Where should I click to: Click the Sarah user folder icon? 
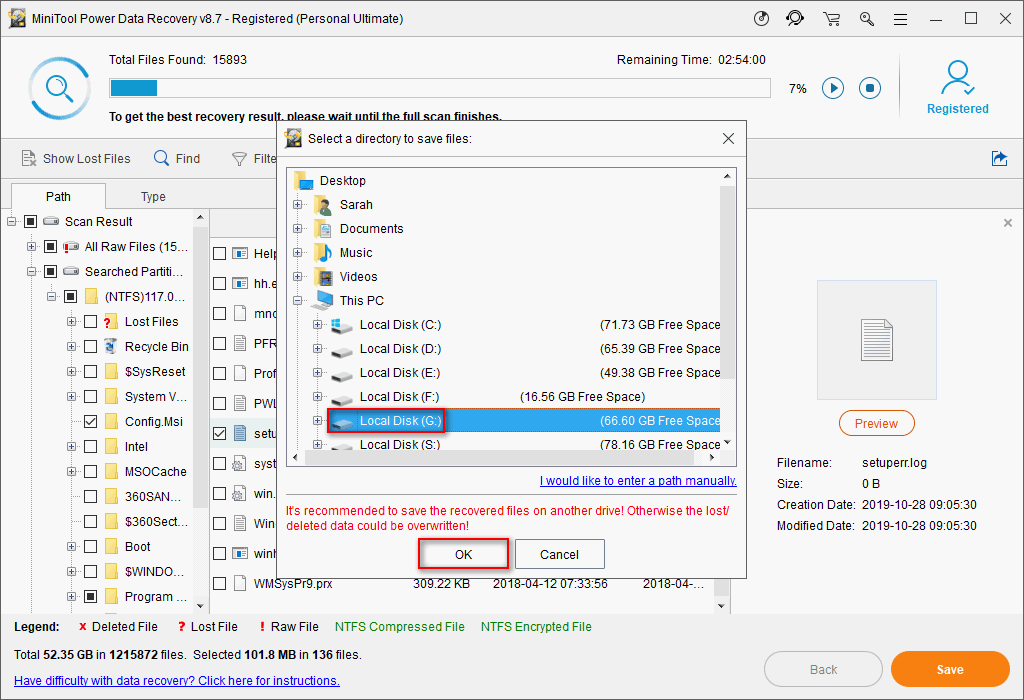tap(323, 204)
